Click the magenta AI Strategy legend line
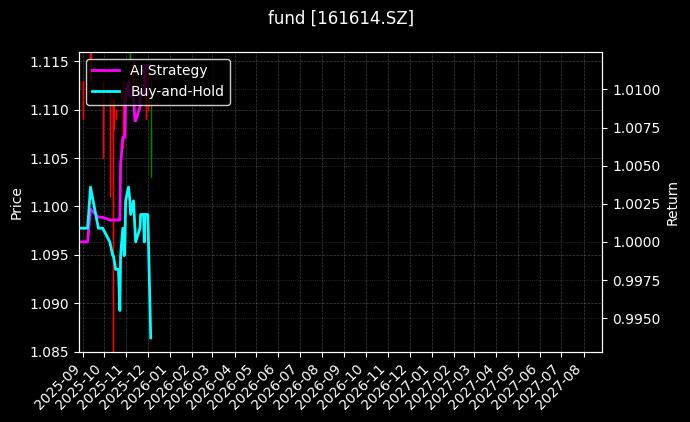Viewport: 690px width, 422px height. 106,70
